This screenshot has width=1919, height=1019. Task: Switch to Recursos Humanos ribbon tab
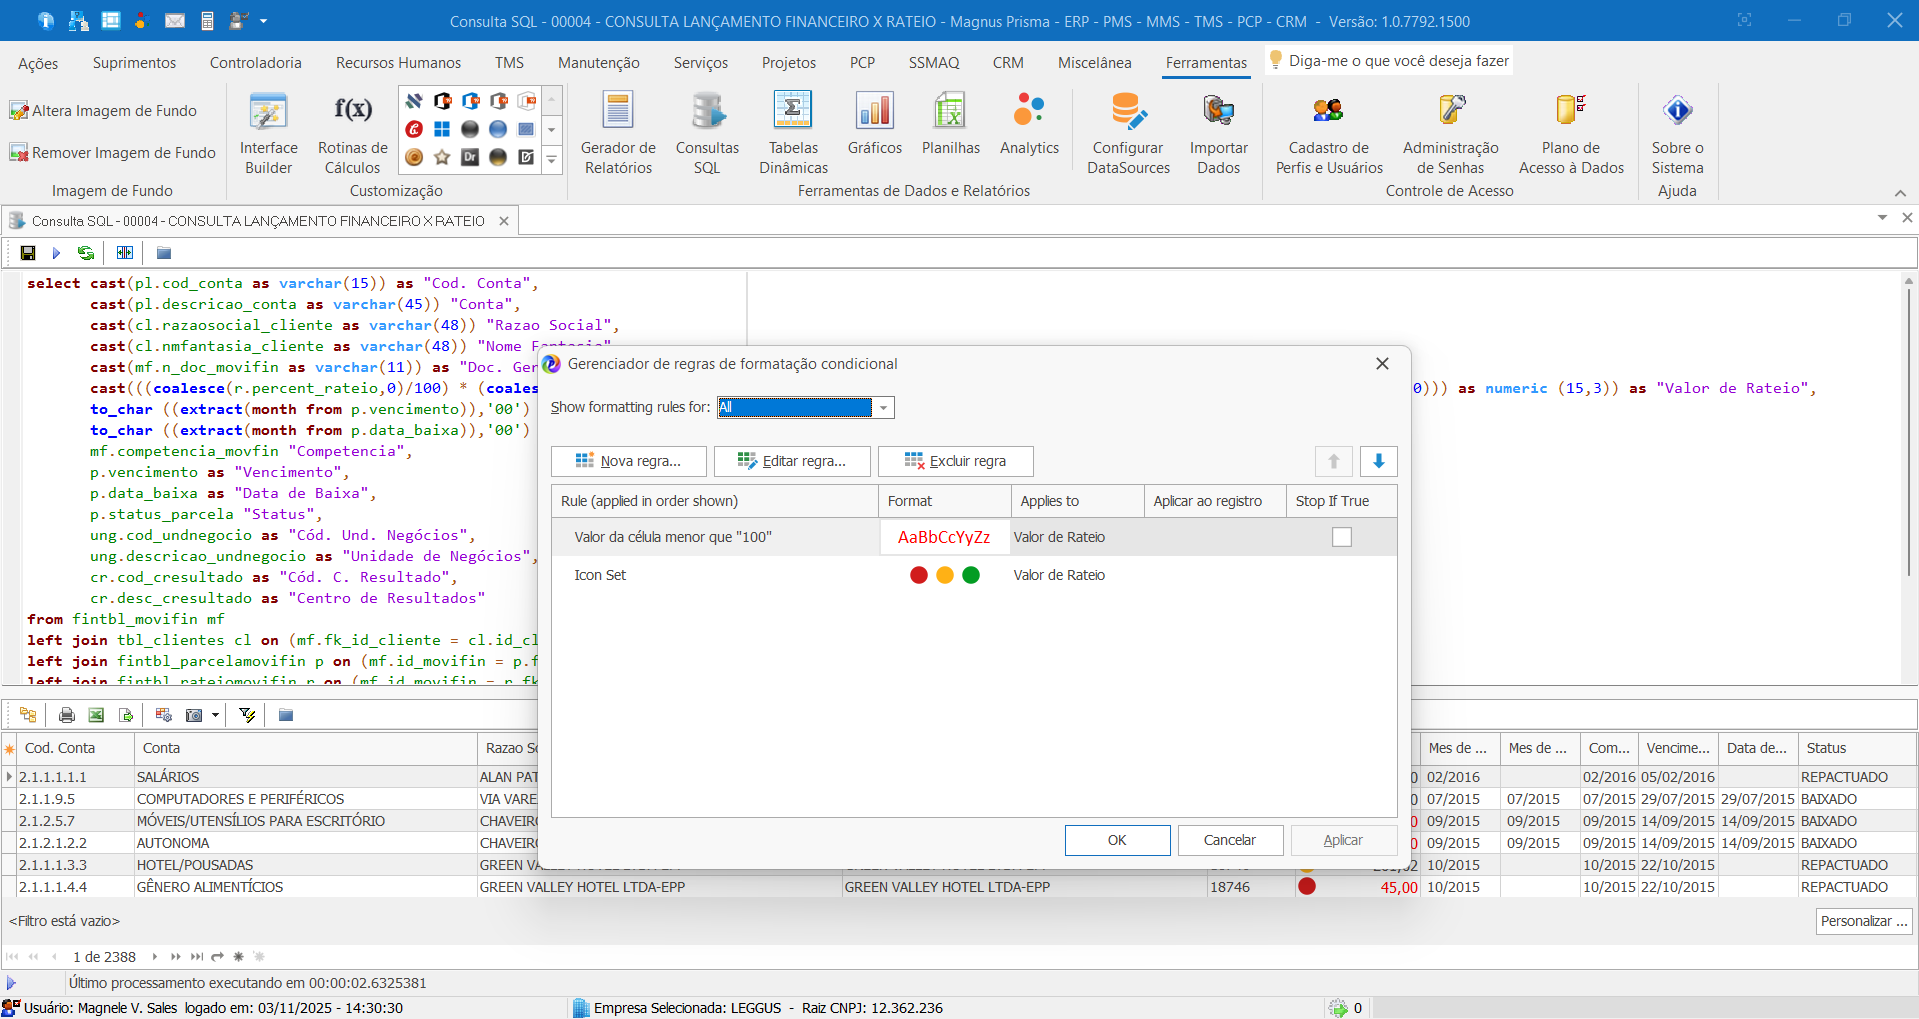click(398, 63)
